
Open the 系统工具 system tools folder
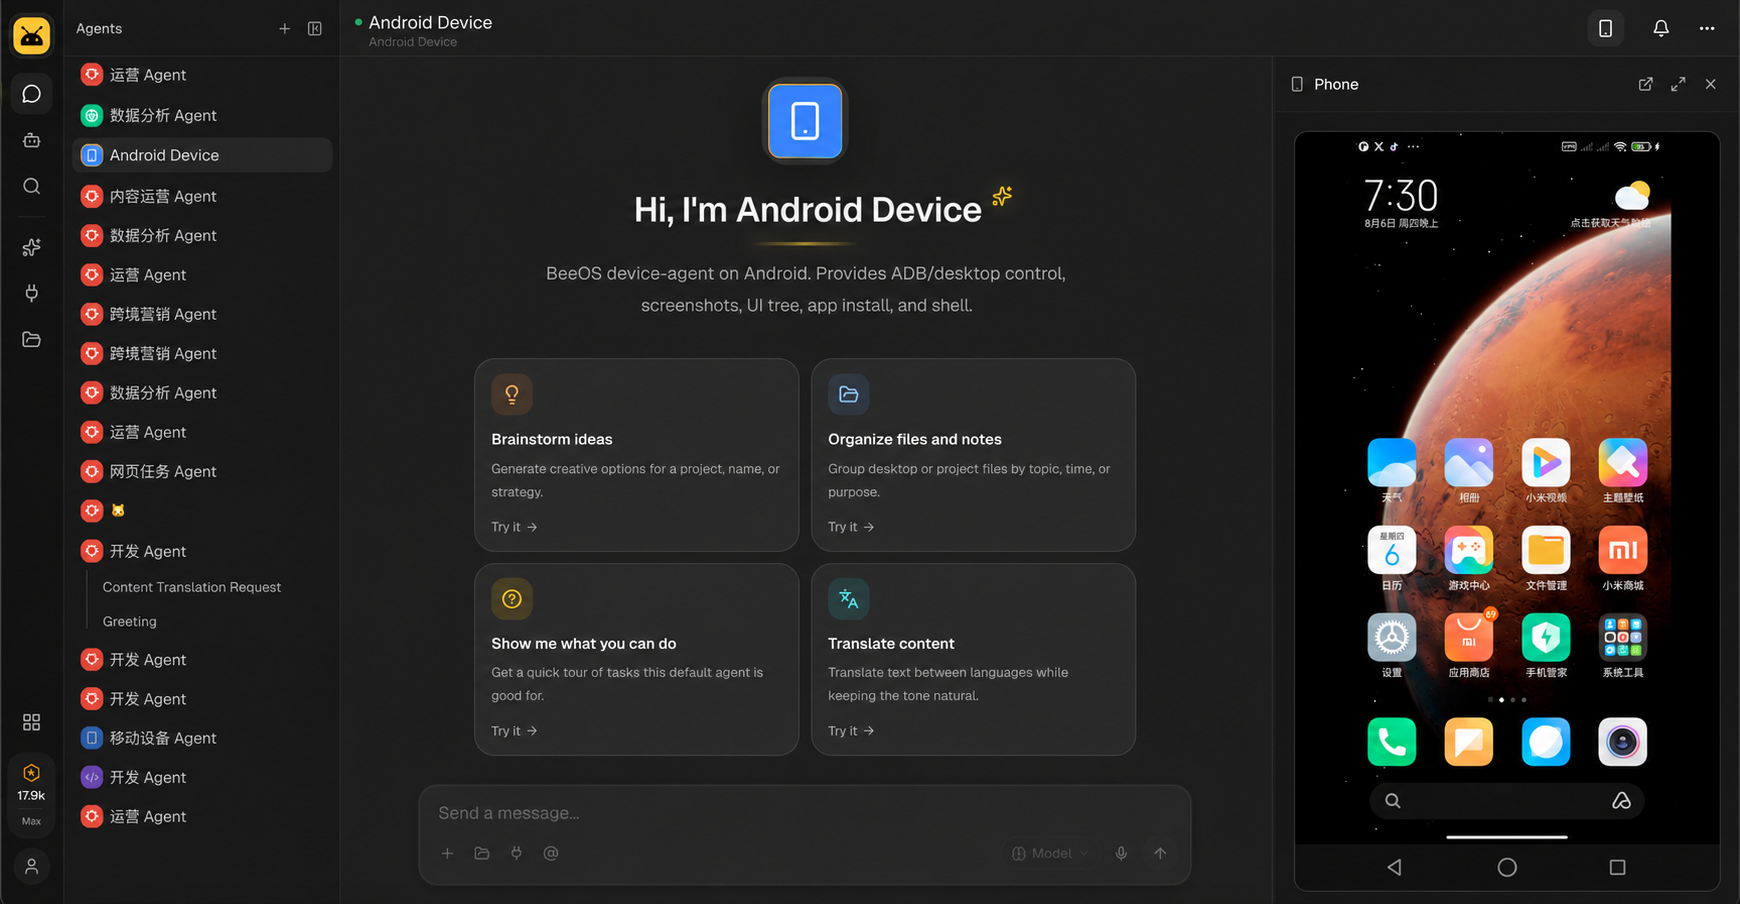(1623, 645)
